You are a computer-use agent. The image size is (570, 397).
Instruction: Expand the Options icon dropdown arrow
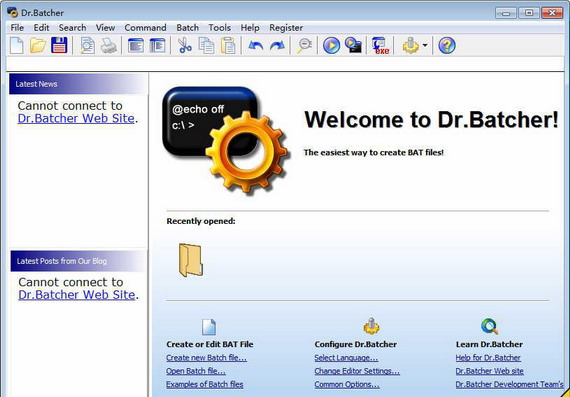425,46
